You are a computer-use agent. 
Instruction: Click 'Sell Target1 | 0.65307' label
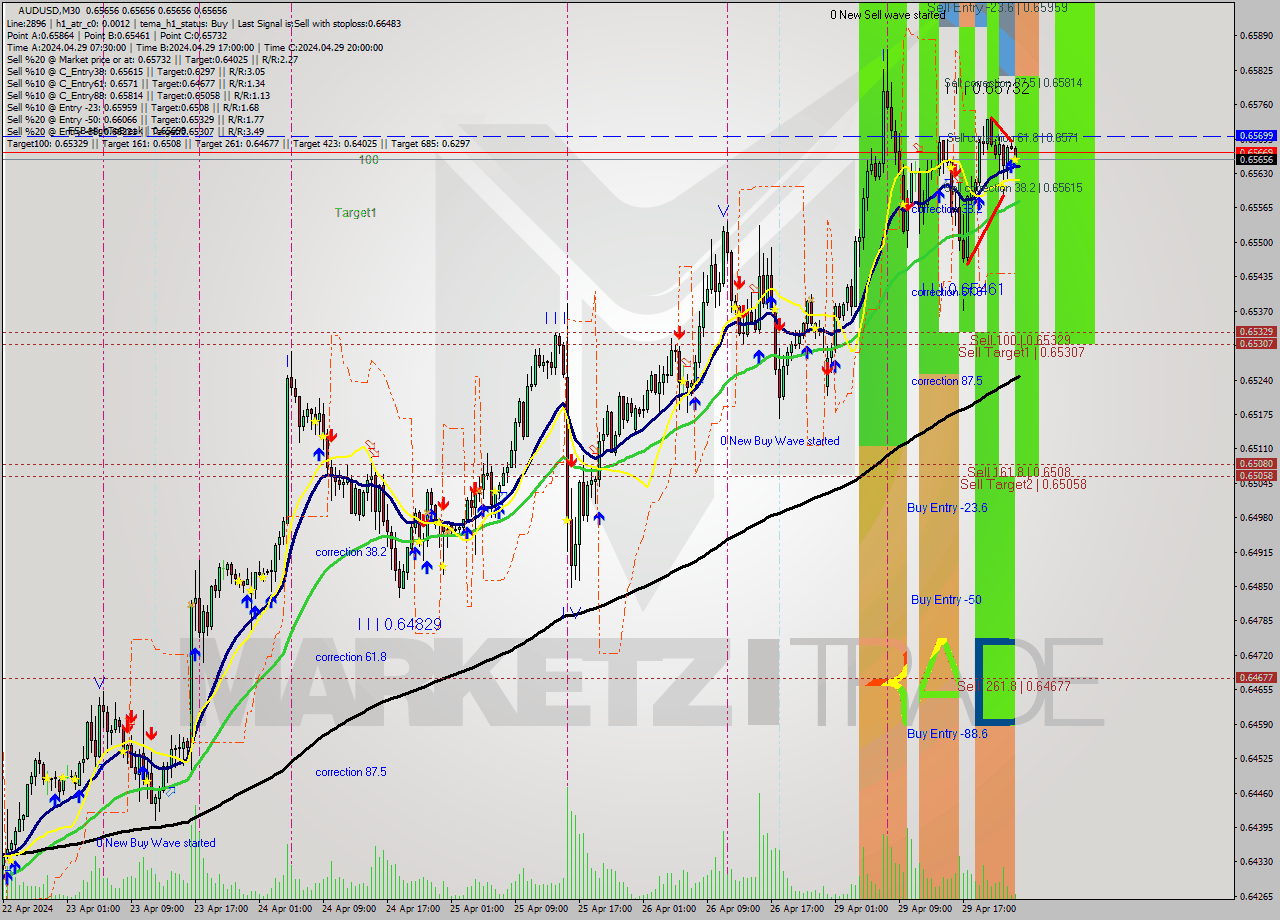pos(1022,353)
